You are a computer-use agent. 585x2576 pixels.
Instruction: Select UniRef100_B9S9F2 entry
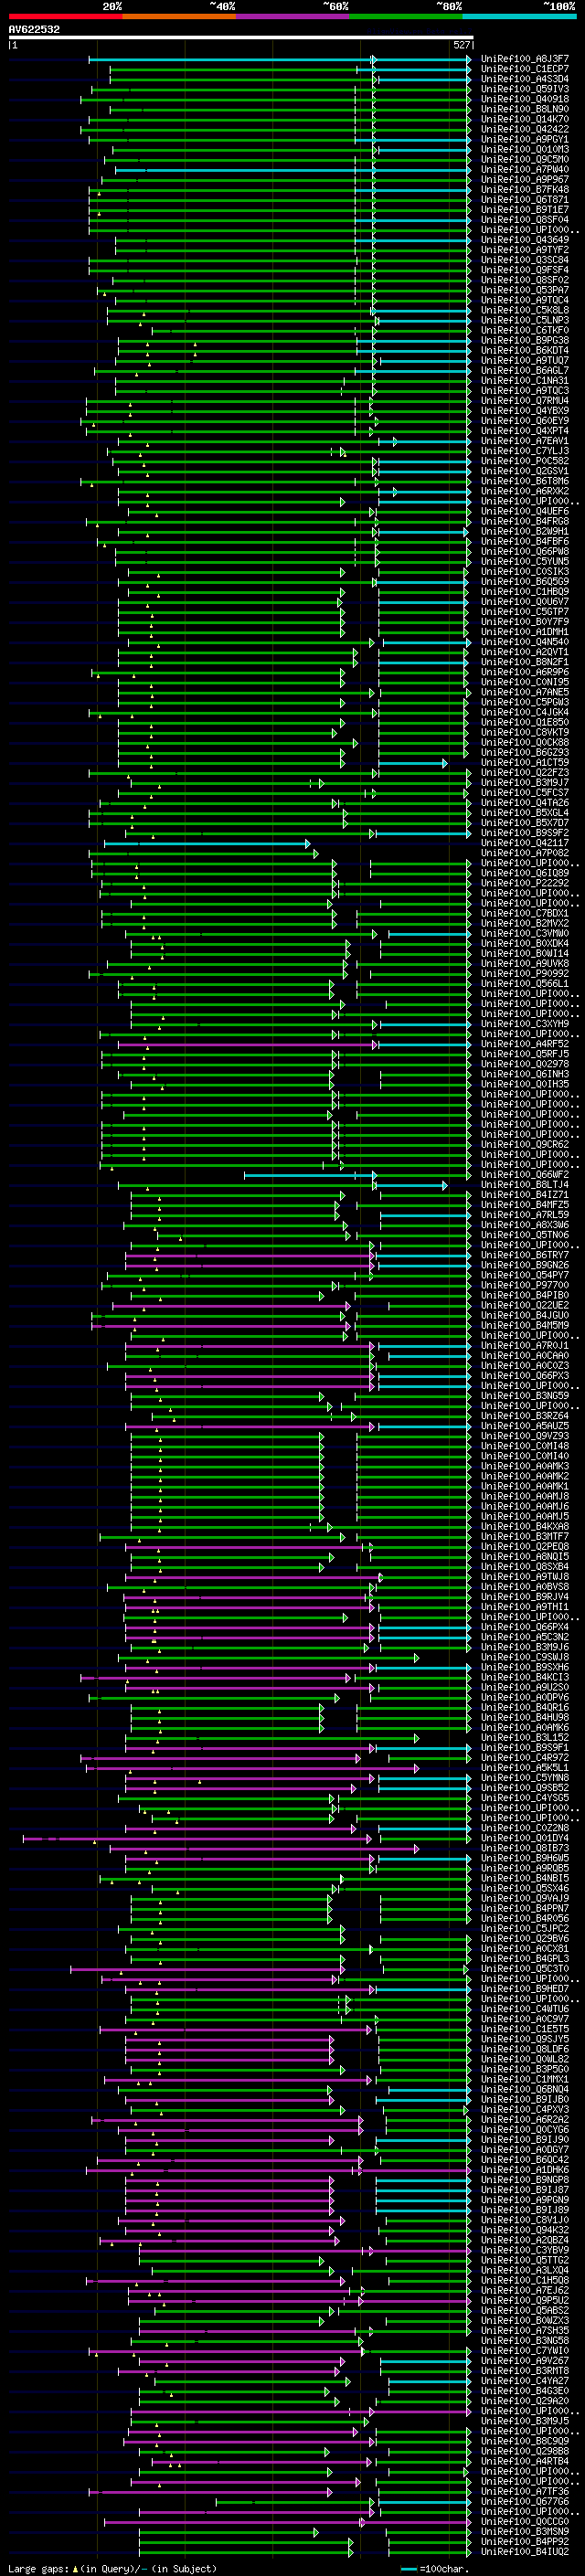click(525, 833)
